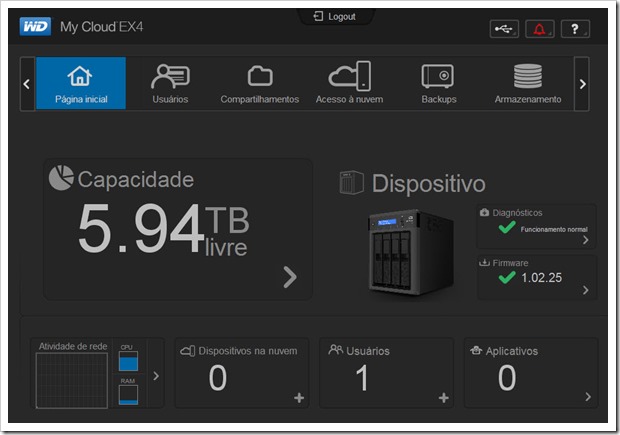Viewport: 620px width, 435px height.
Task: Click the Usuários people icon in panel
Action: point(336,350)
